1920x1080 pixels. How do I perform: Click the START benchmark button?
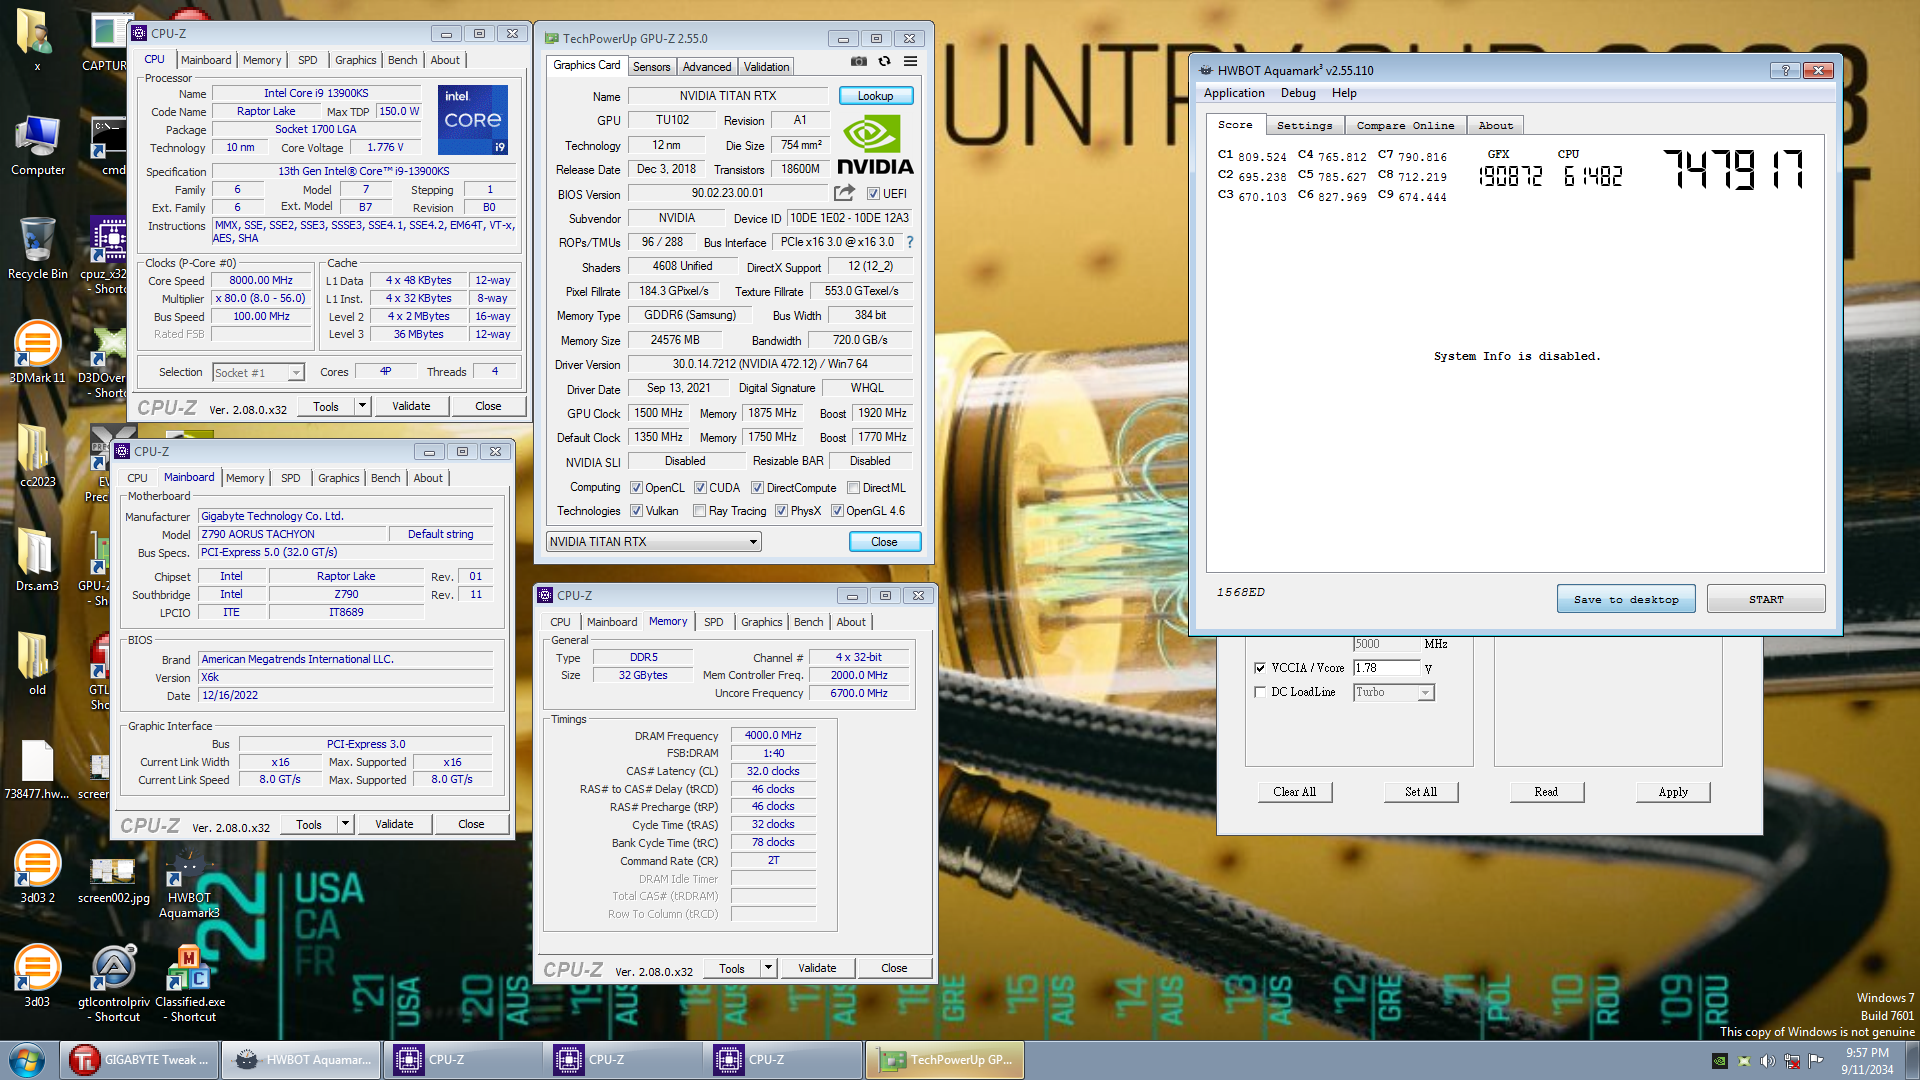pyautogui.click(x=1766, y=599)
